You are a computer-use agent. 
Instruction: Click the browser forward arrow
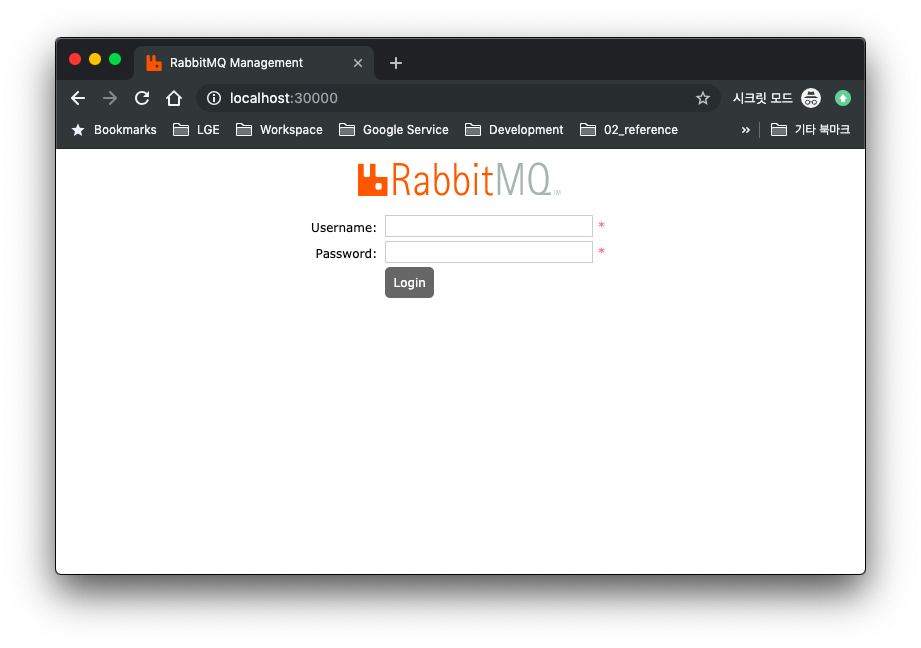110,98
